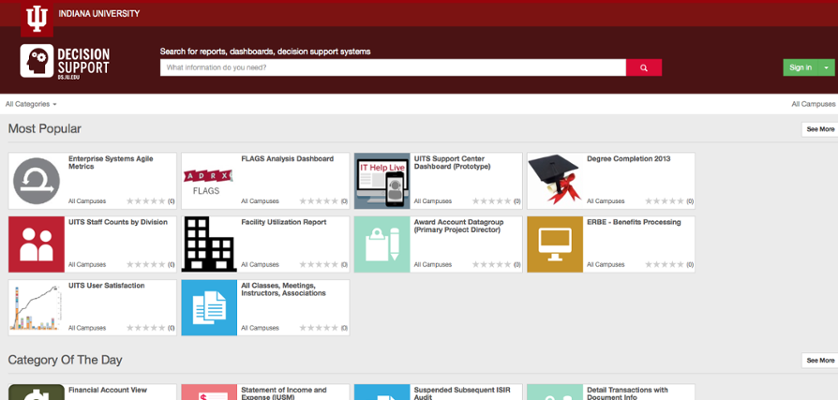
Task: Open the UITS User Satisfaction chart thumbnail
Action: click(36, 308)
